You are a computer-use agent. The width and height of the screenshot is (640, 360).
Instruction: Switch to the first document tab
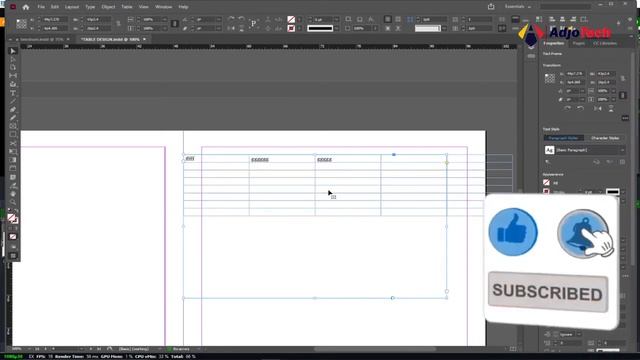tap(41, 39)
